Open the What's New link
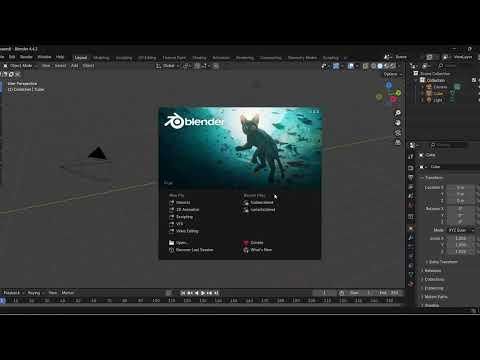 coord(261,250)
